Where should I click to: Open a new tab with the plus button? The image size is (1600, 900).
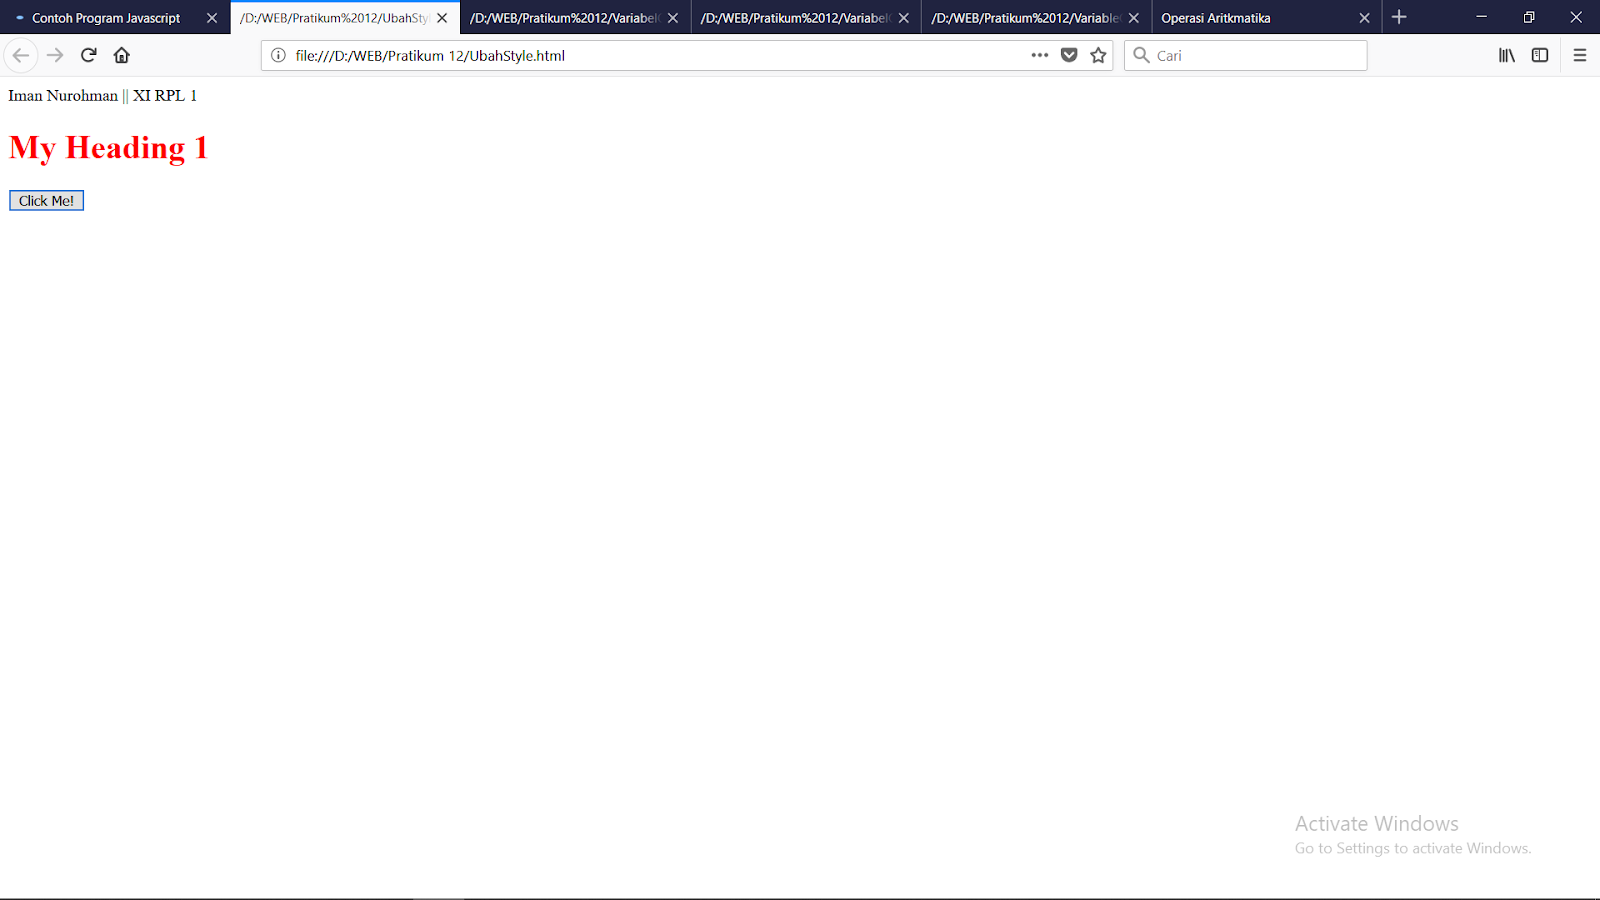(1398, 17)
